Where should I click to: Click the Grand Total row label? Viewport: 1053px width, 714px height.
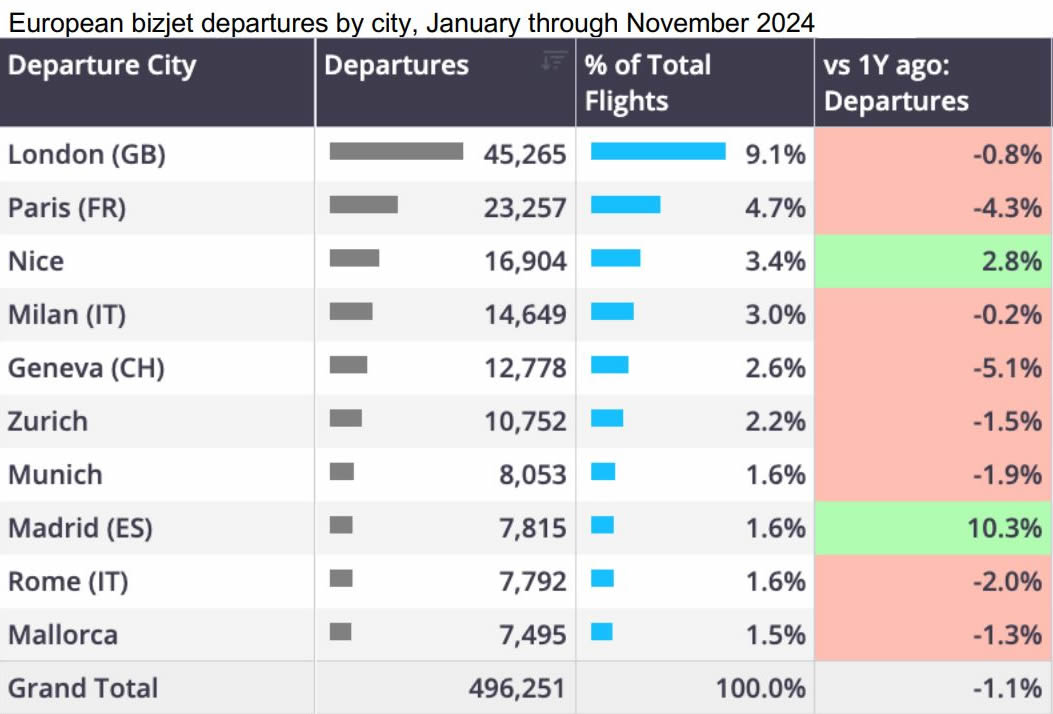point(83,688)
